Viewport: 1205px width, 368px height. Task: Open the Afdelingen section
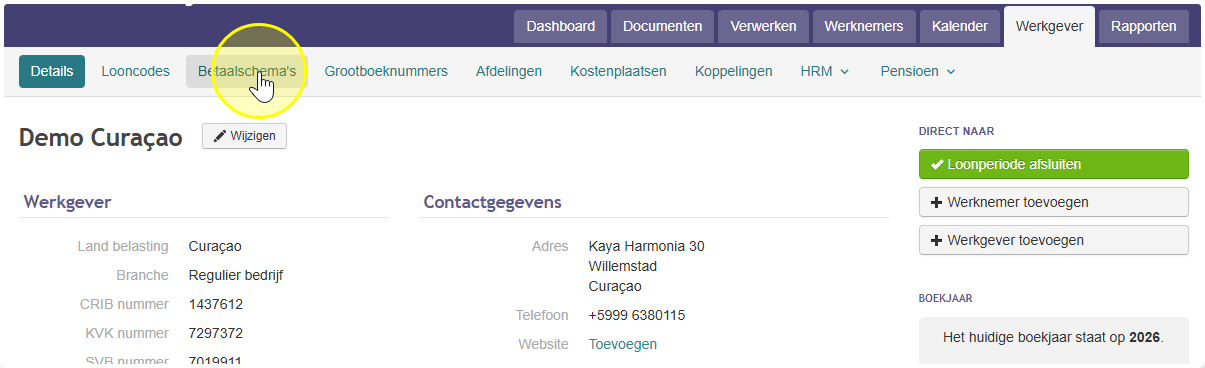click(x=509, y=71)
